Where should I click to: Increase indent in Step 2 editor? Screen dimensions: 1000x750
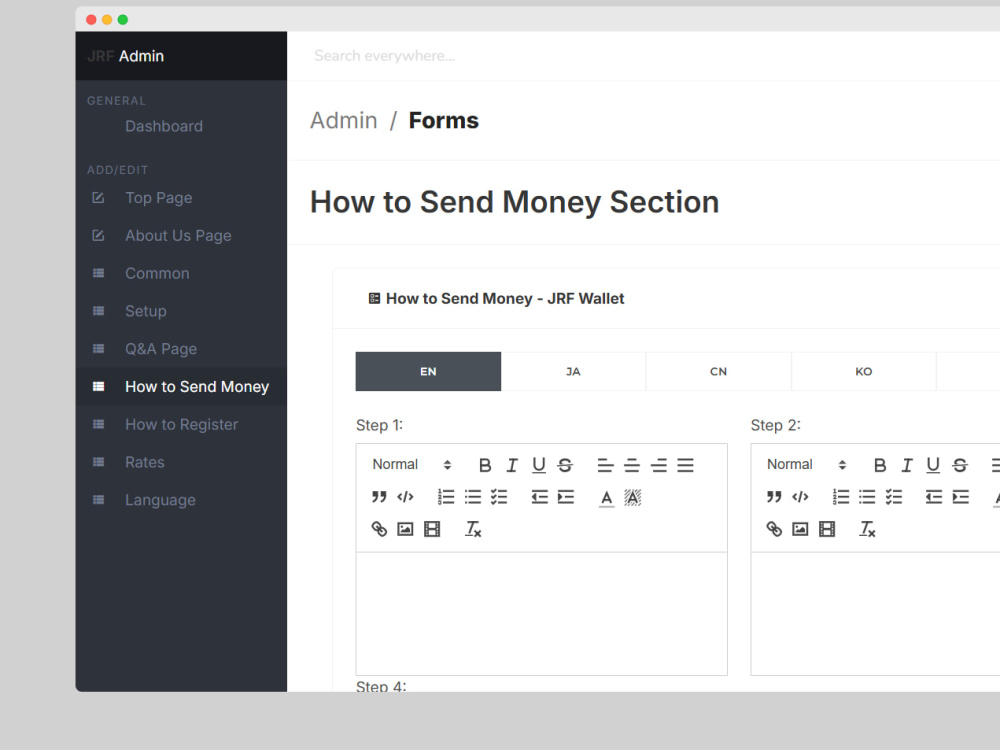point(961,497)
